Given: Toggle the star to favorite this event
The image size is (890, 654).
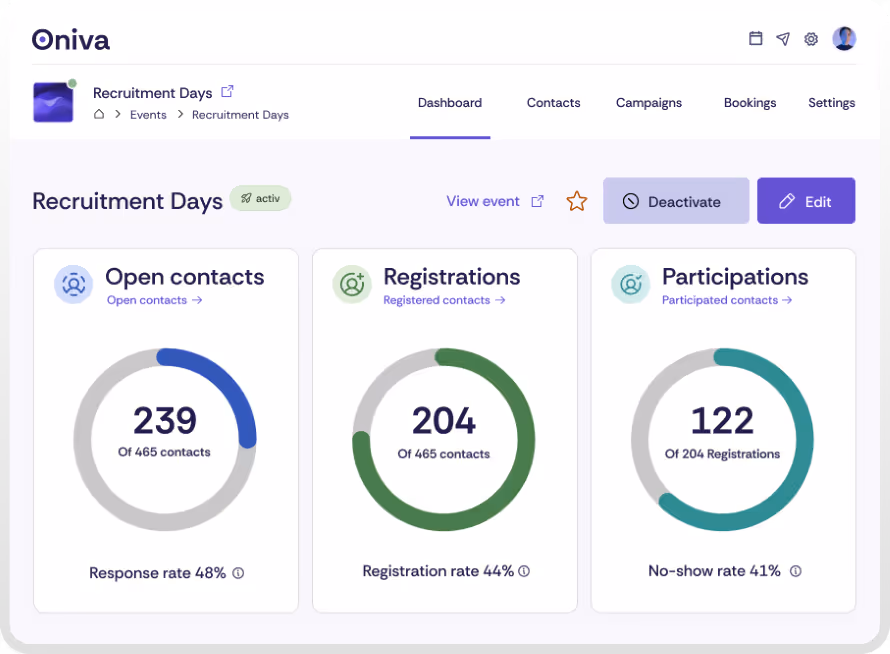Looking at the screenshot, I should point(577,200).
